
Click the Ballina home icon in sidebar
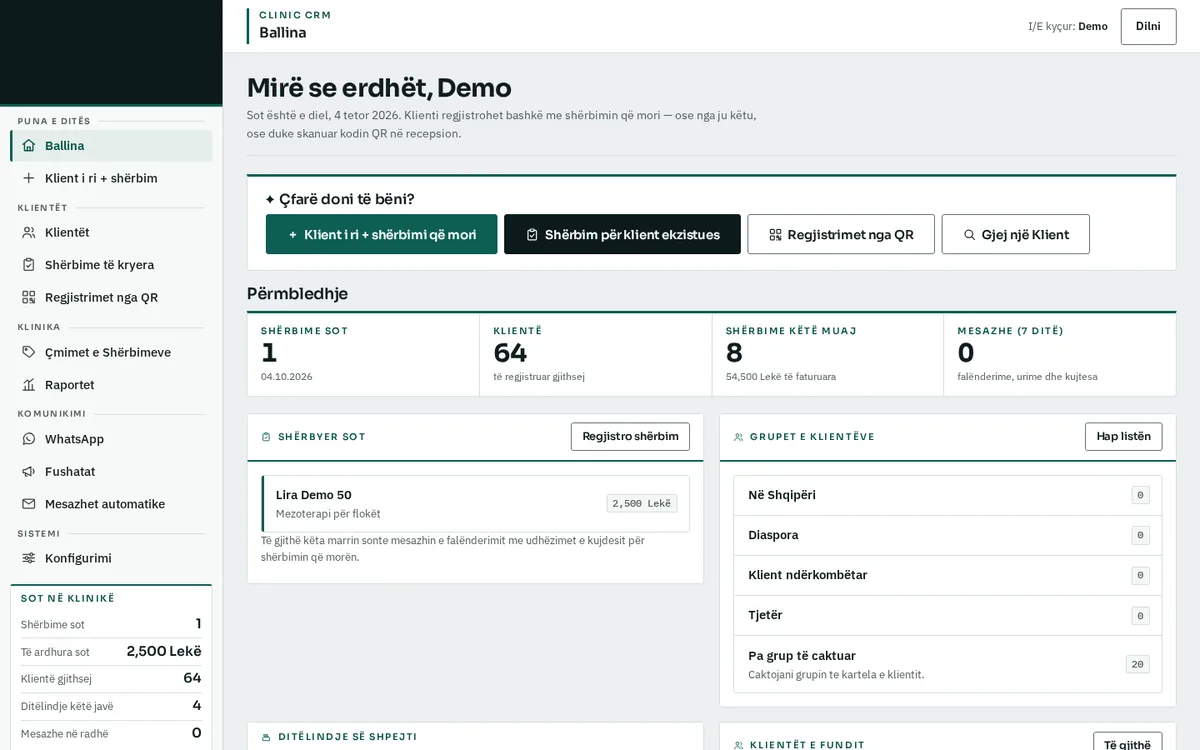click(x=28, y=146)
